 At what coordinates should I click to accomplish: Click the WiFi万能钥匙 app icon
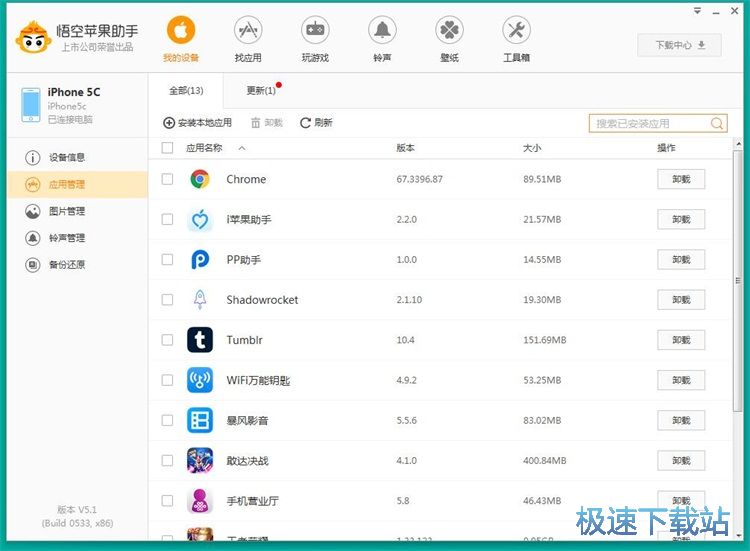point(200,380)
